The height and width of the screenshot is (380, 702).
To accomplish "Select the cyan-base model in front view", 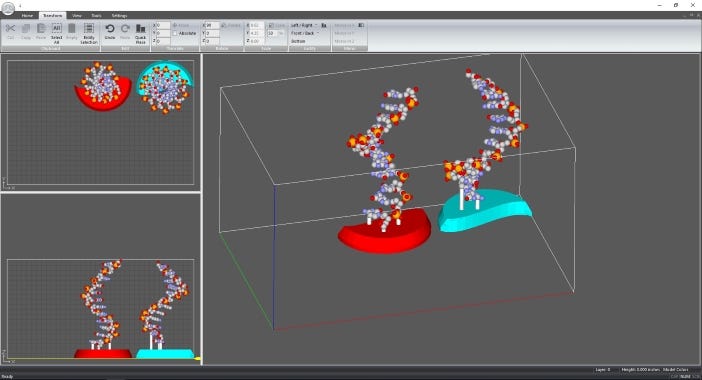I will tap(165, 310).
